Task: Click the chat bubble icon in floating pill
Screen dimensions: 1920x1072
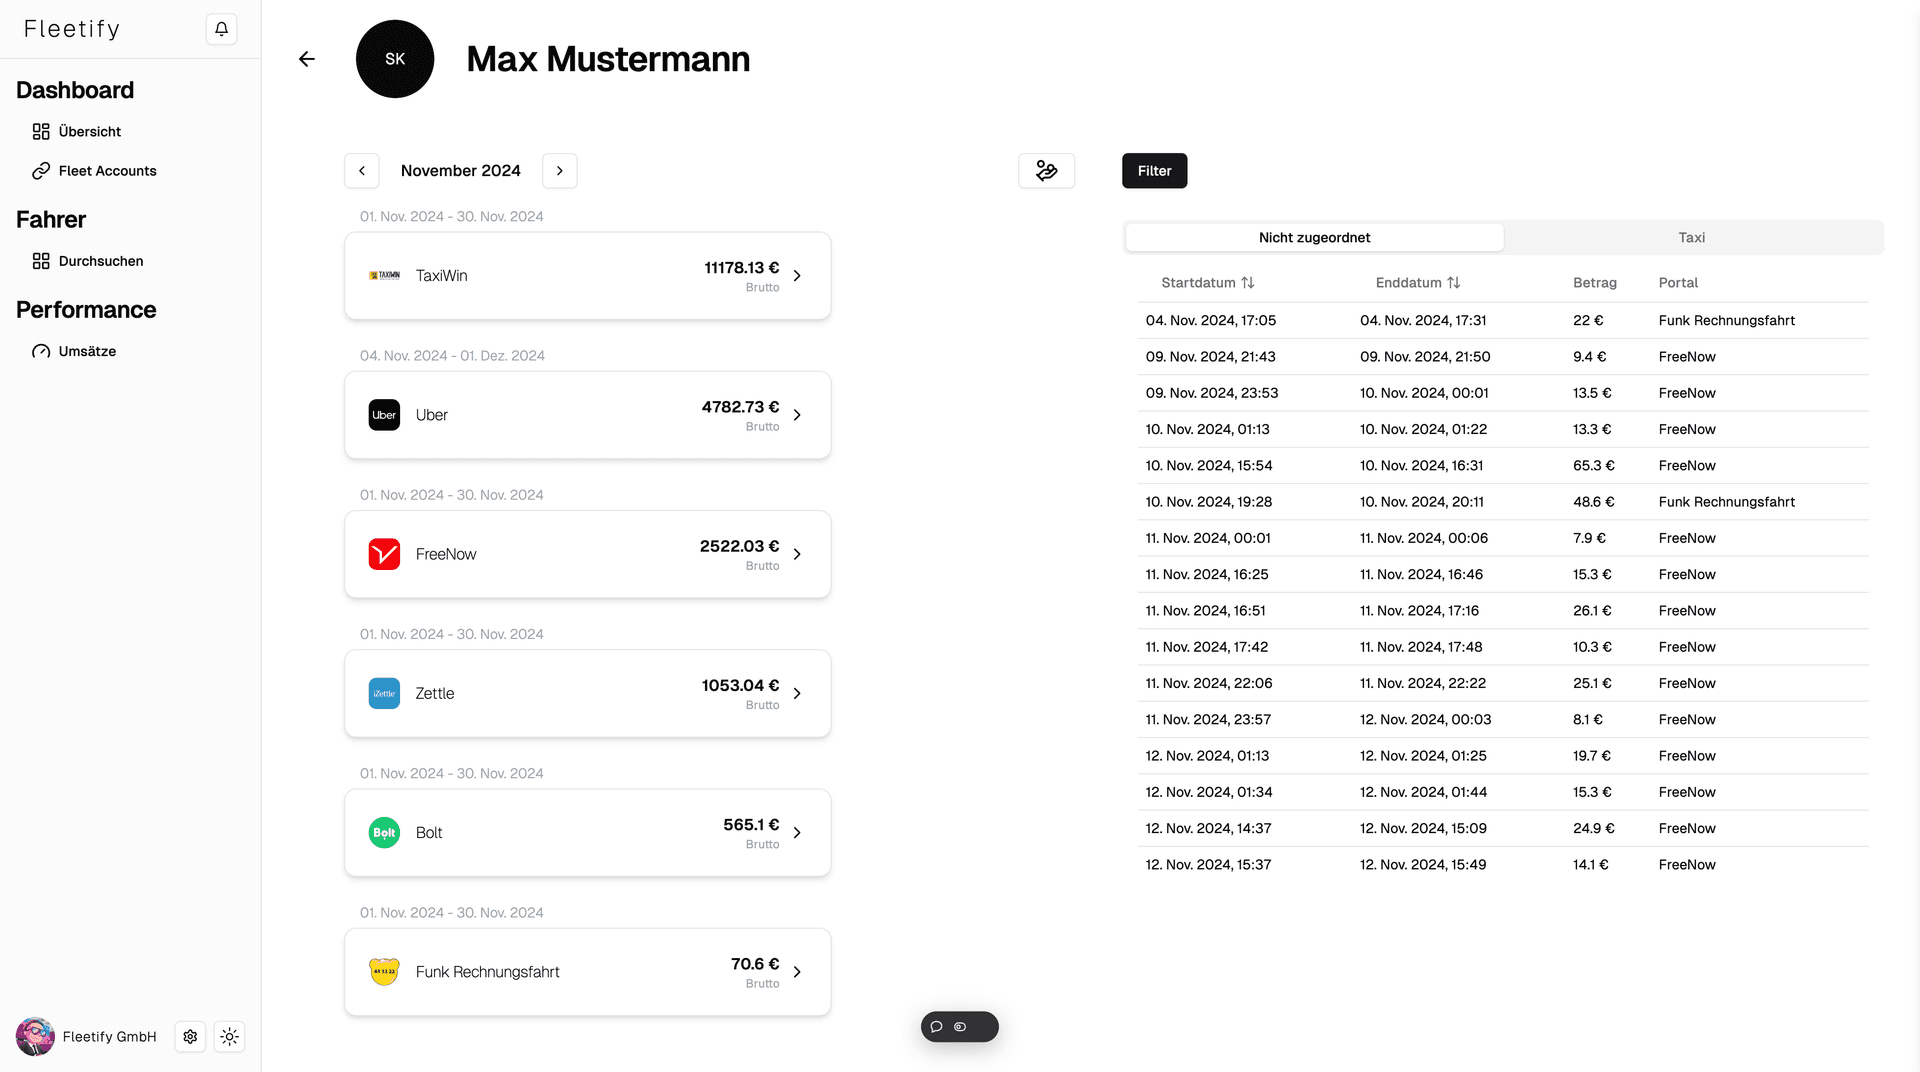Action: tap(937, 1027)
